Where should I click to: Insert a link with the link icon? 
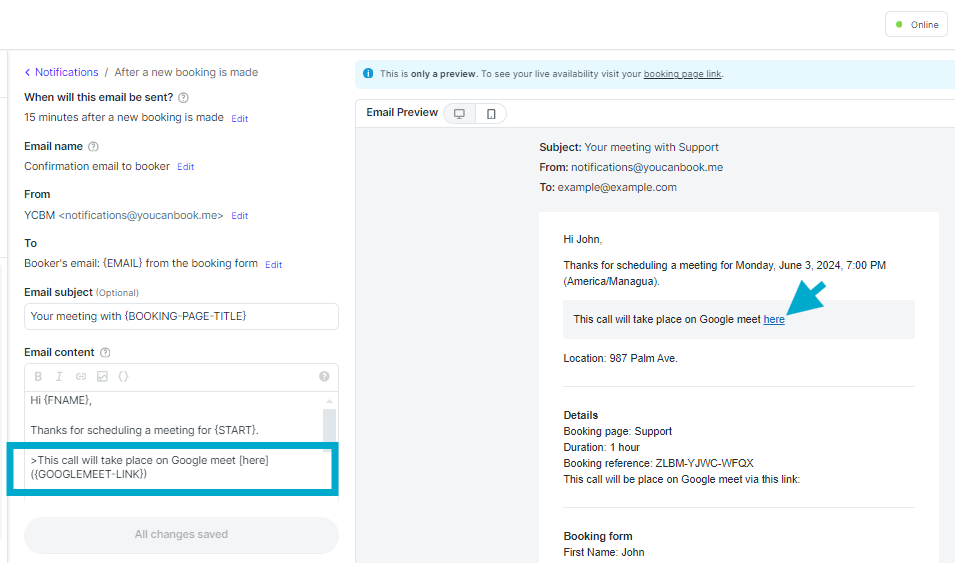[80, 377]
